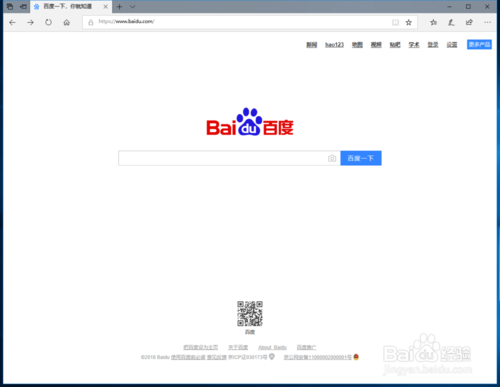
Task: Maximize the browser window
Action: [468, 6]
